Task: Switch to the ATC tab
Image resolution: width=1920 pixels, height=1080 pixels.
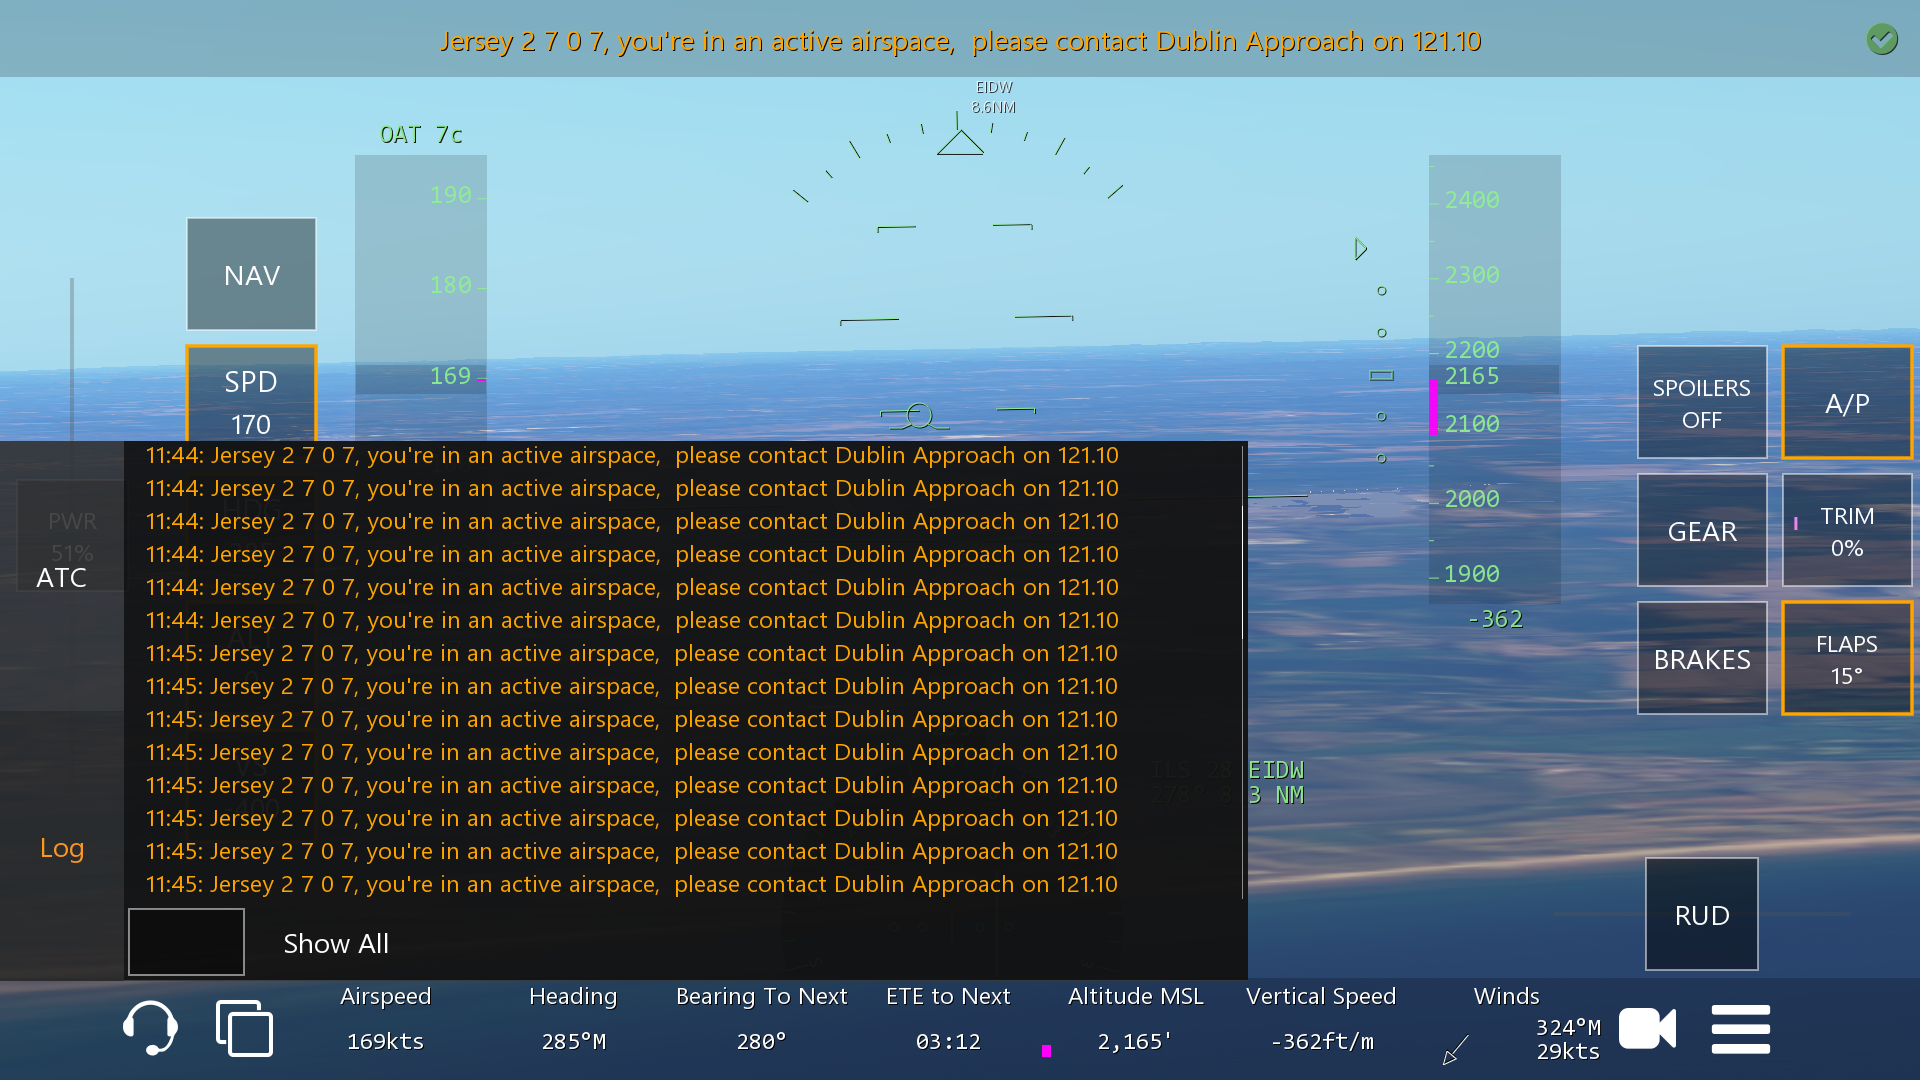Action: click(62, 578)
